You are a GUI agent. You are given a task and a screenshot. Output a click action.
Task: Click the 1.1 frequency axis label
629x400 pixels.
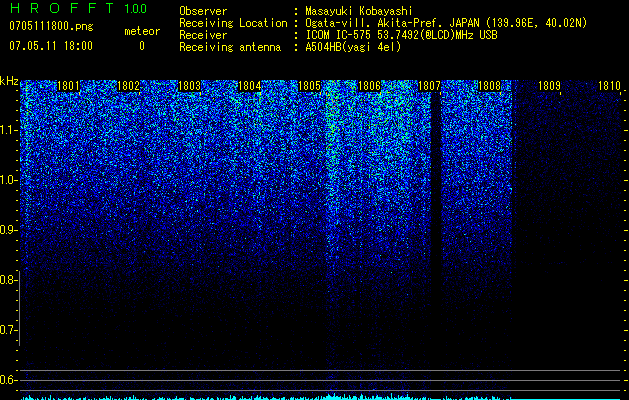(x=9, y=130)
